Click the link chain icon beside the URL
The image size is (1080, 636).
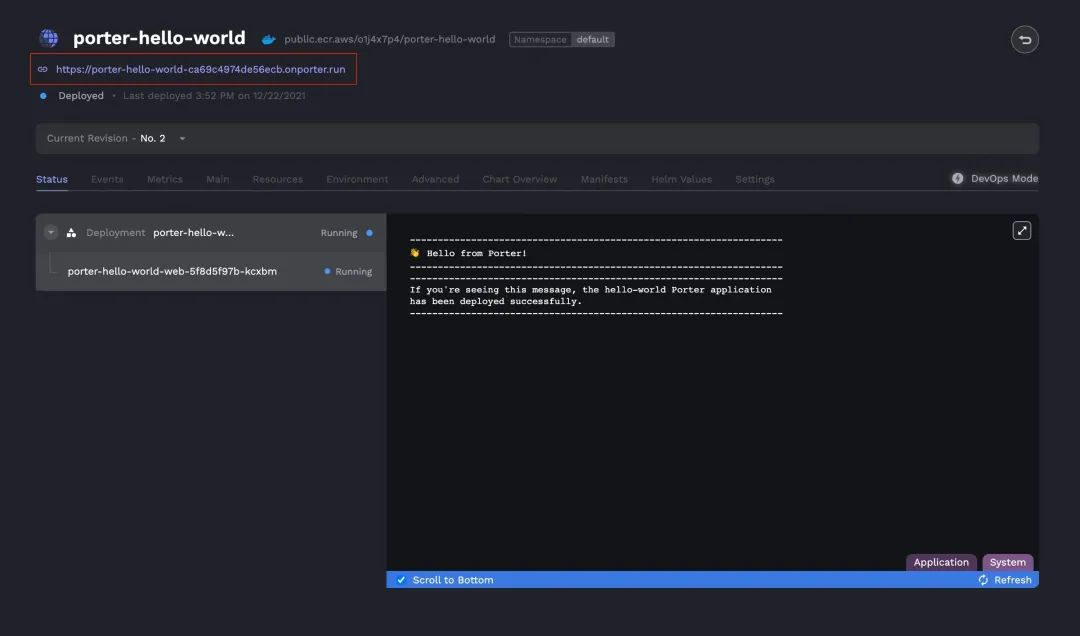(x=43, y=69)
